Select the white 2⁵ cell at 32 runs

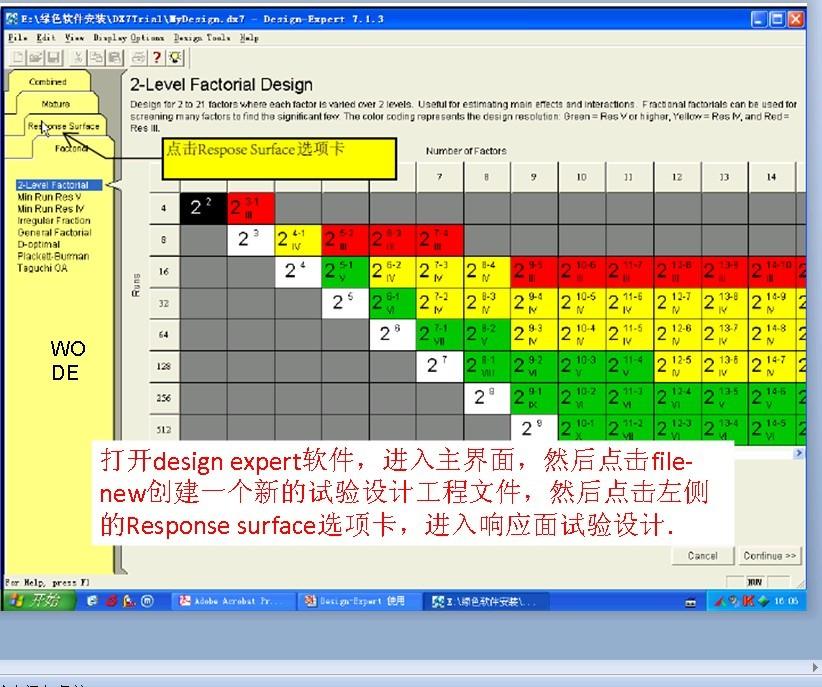coord(345,303)
